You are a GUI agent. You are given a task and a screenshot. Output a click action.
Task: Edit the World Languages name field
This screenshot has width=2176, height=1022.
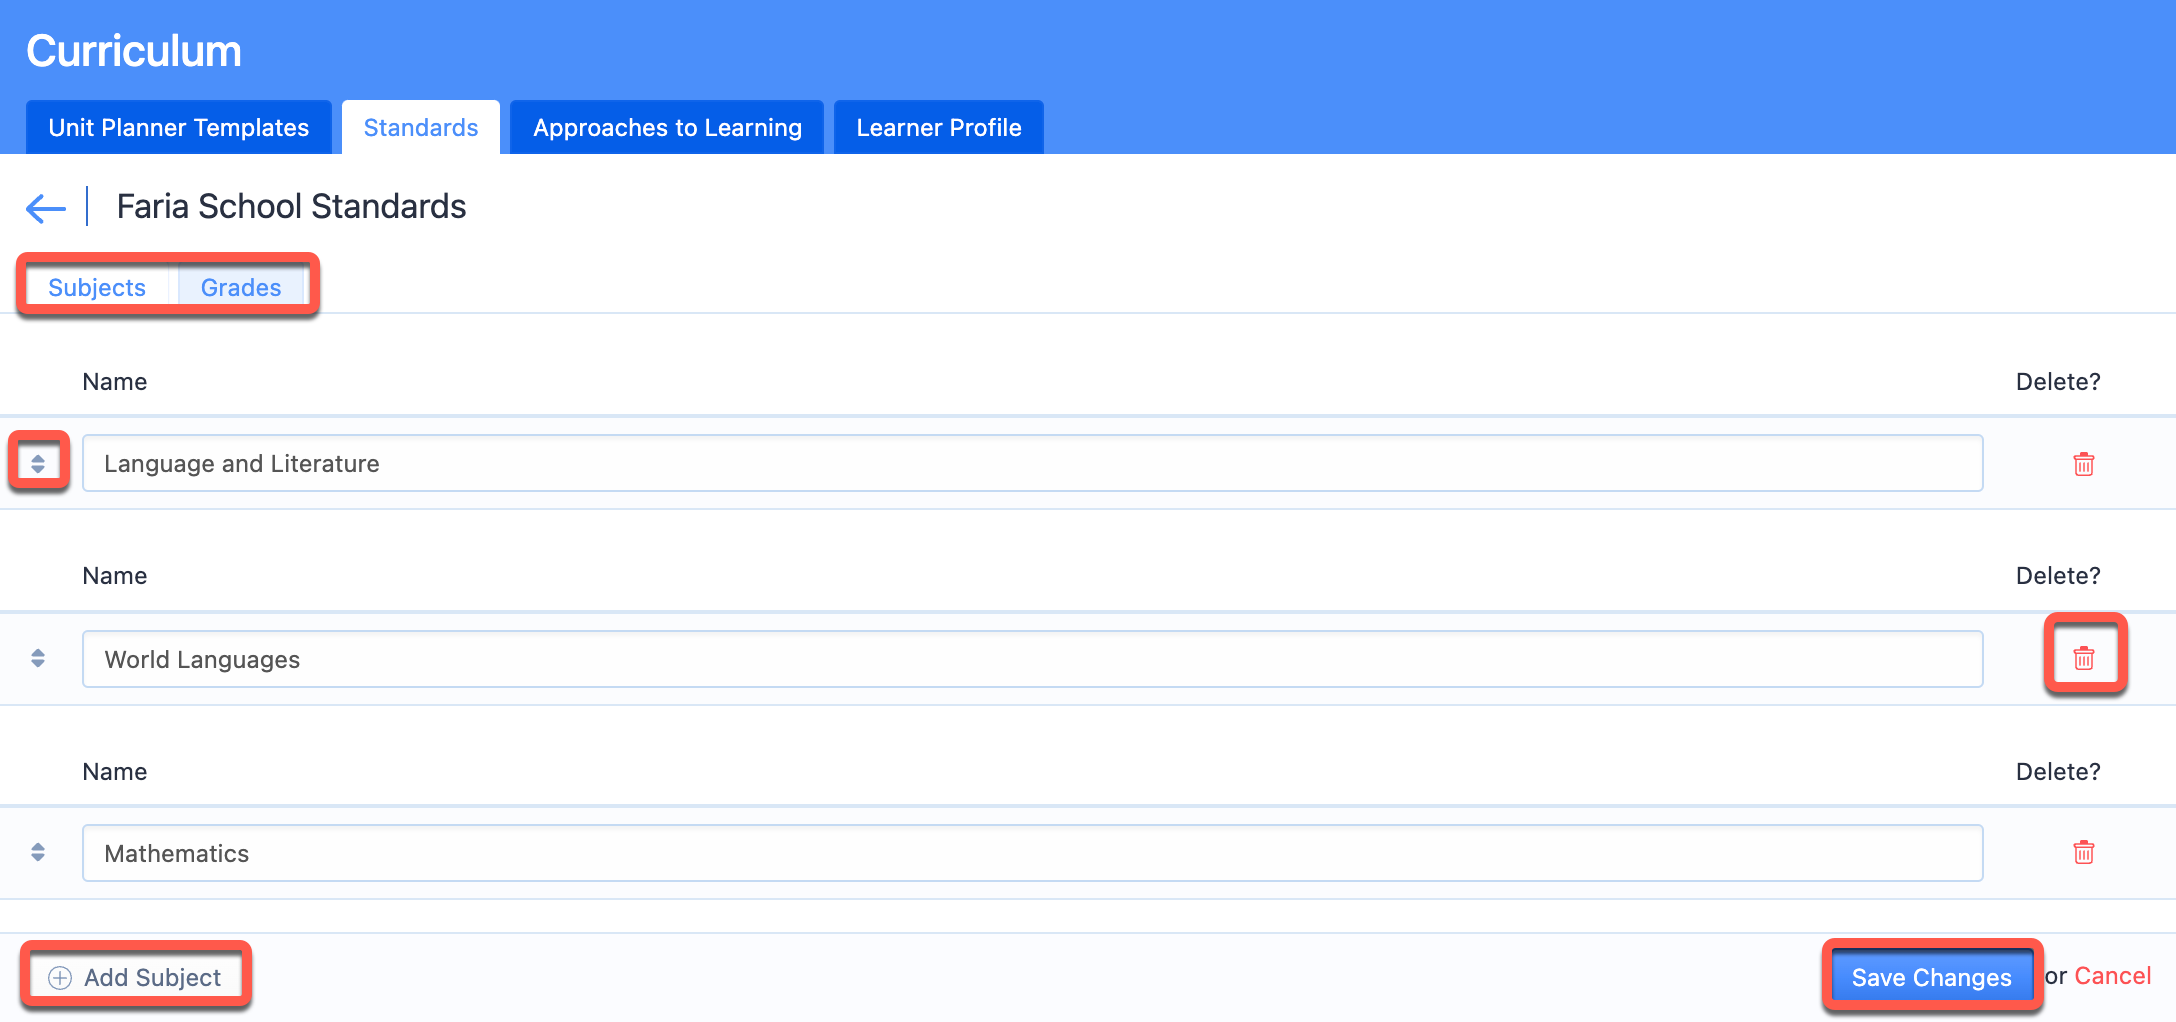pyautogui.click(x=1033, y=659)
